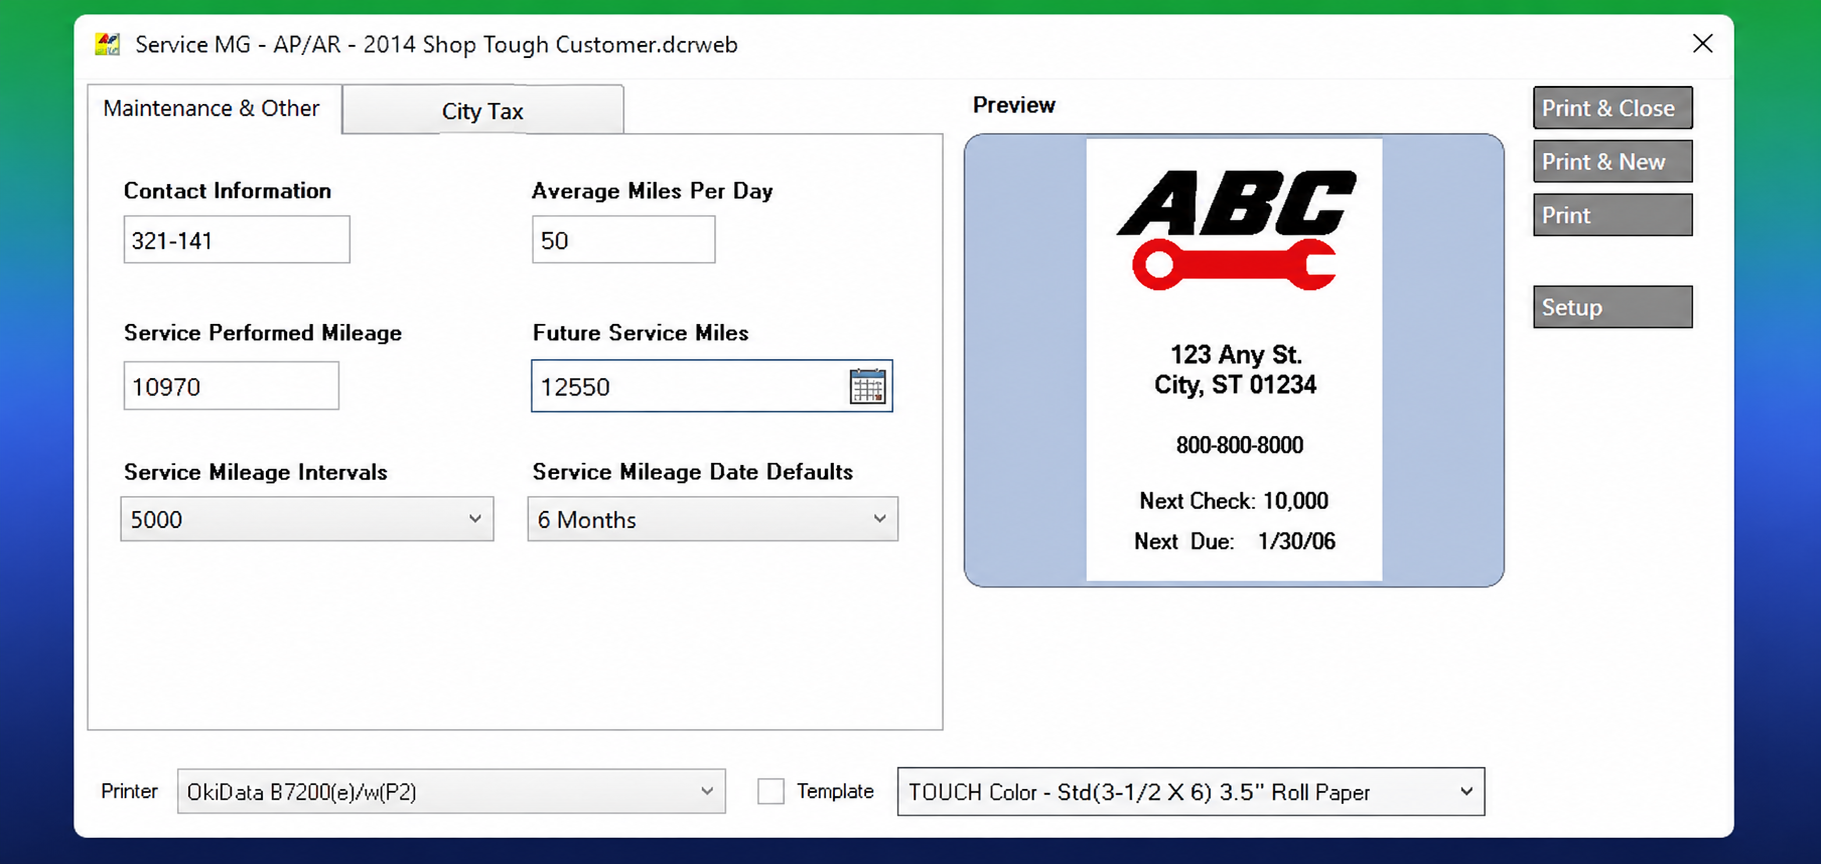This screenshot has width=1821, height=864.
Task: Click the Print & Close button
Action: 1612,108
